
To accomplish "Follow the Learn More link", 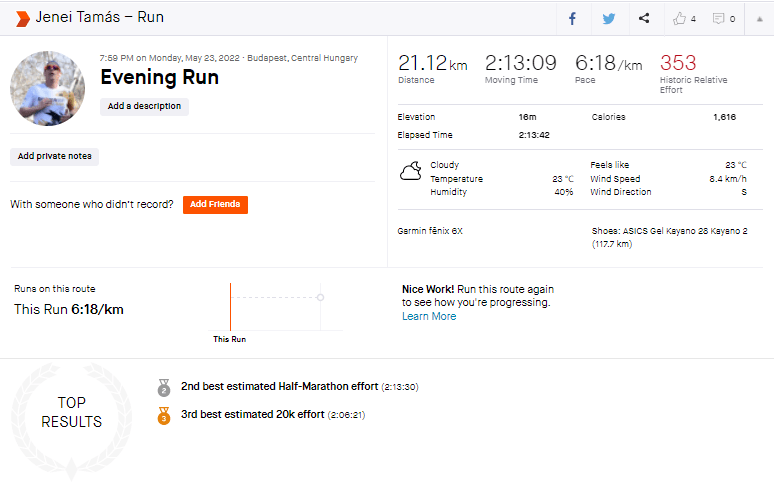I will (x=429, y=316).
